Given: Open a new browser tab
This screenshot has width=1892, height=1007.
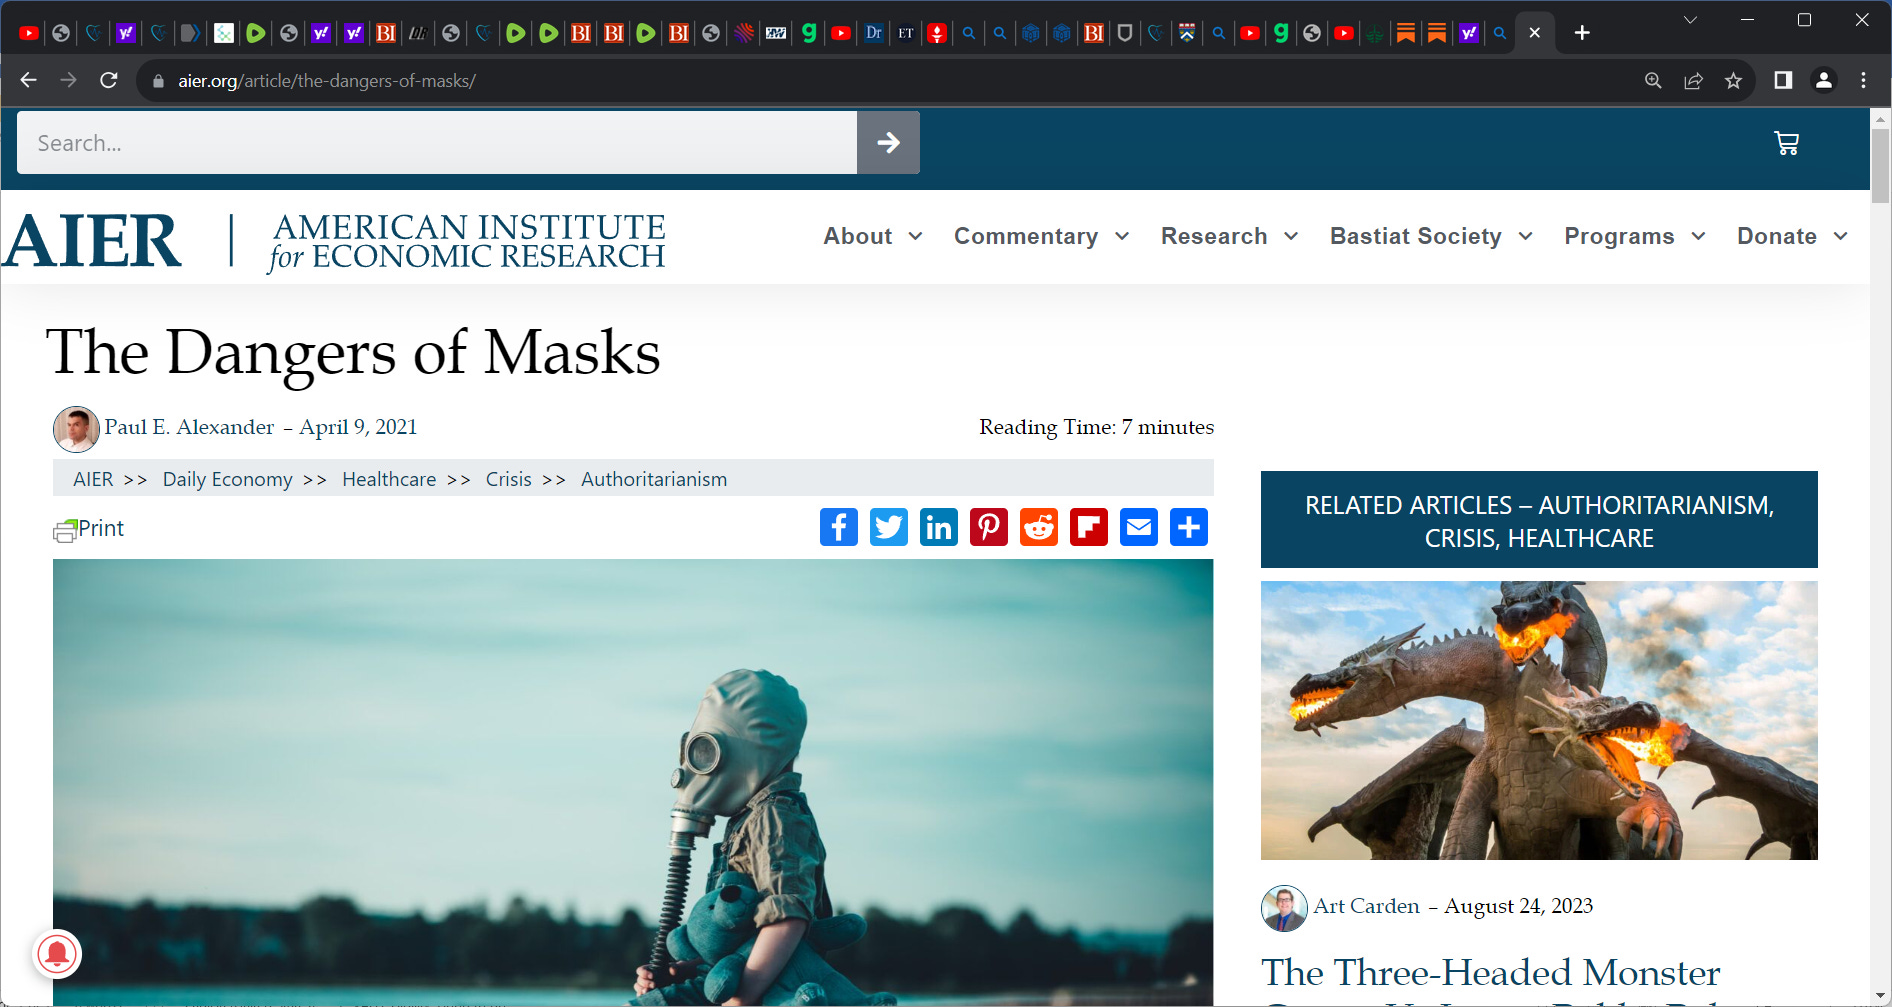Looking at the screenshot, I should click(x=1582, y=33).
